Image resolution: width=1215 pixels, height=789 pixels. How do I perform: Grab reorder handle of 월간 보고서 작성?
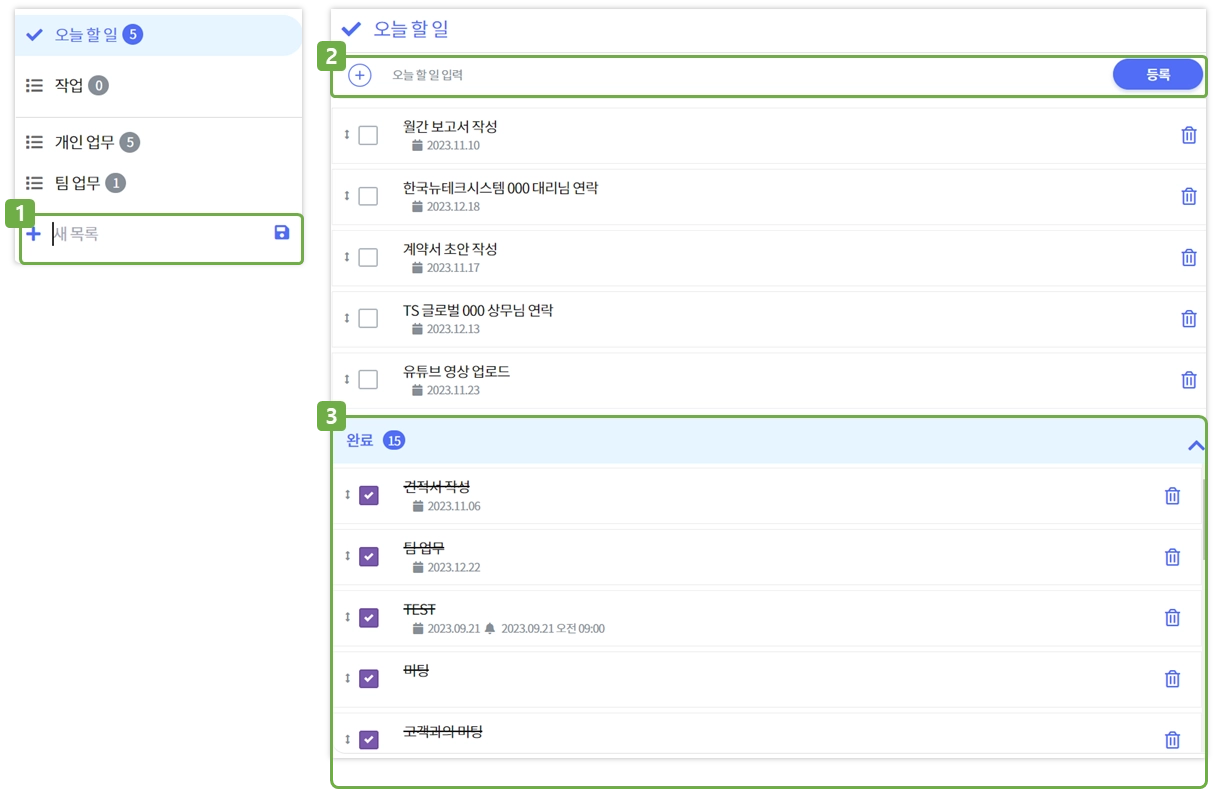point(347,134)
